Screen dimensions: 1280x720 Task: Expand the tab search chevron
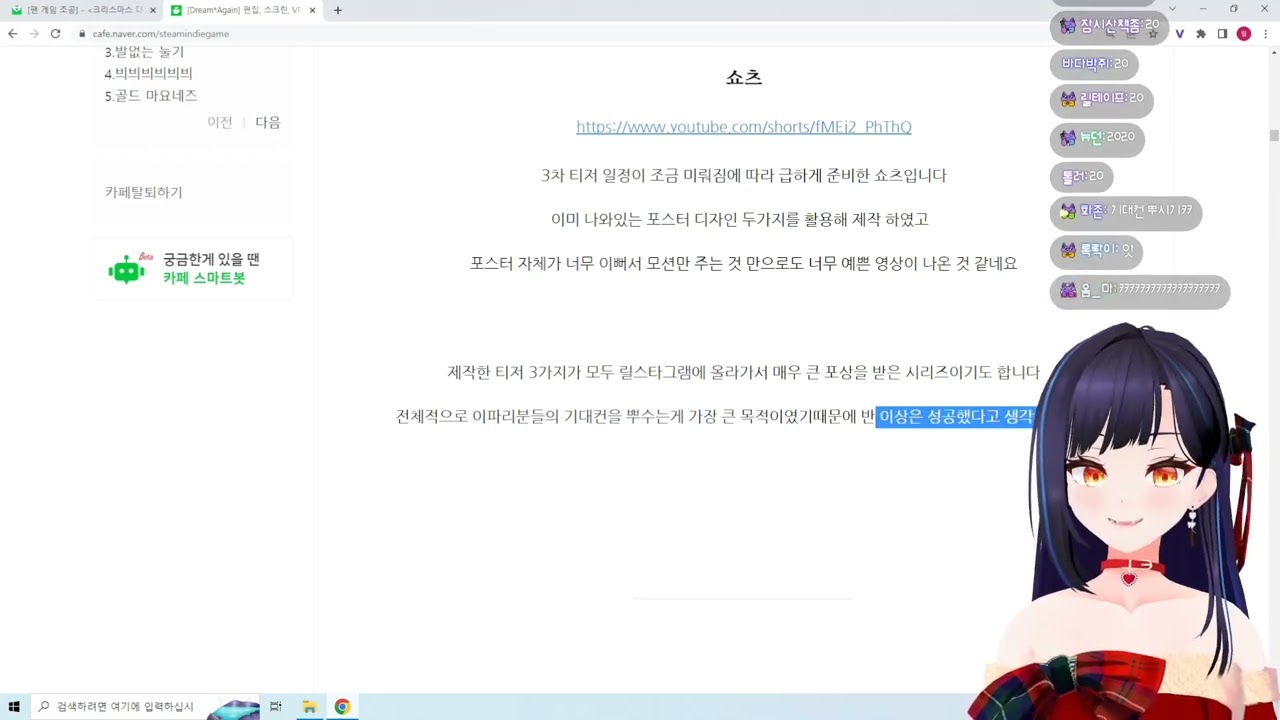pos(1172,9)
